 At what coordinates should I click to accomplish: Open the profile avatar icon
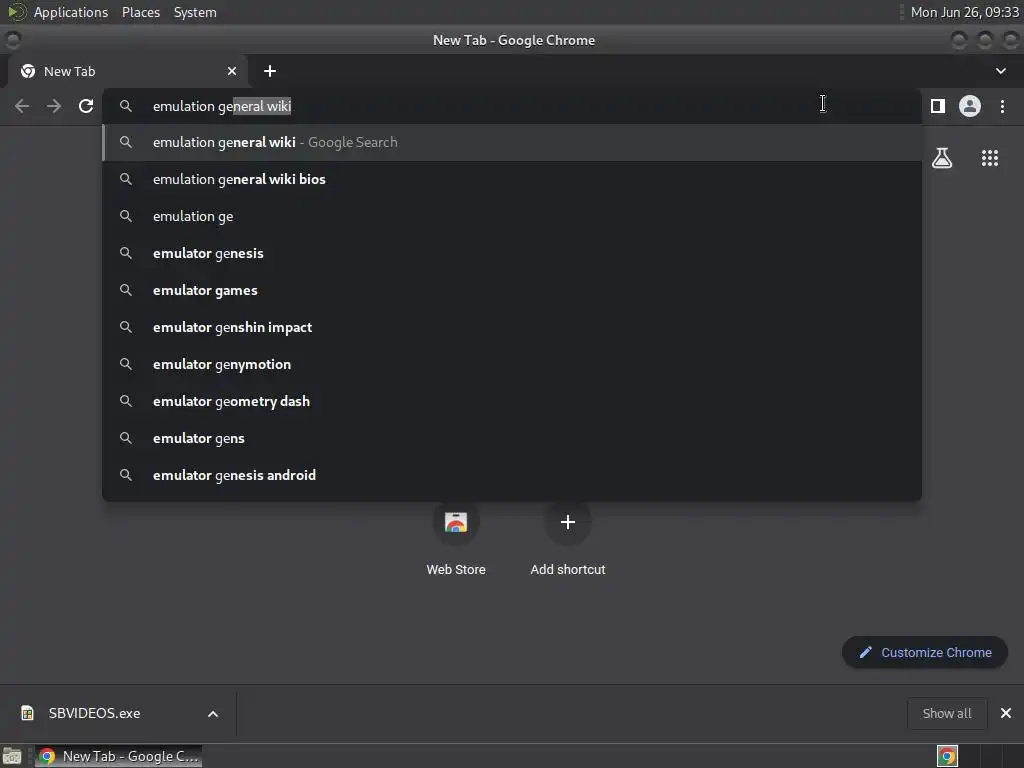point(970,106)
